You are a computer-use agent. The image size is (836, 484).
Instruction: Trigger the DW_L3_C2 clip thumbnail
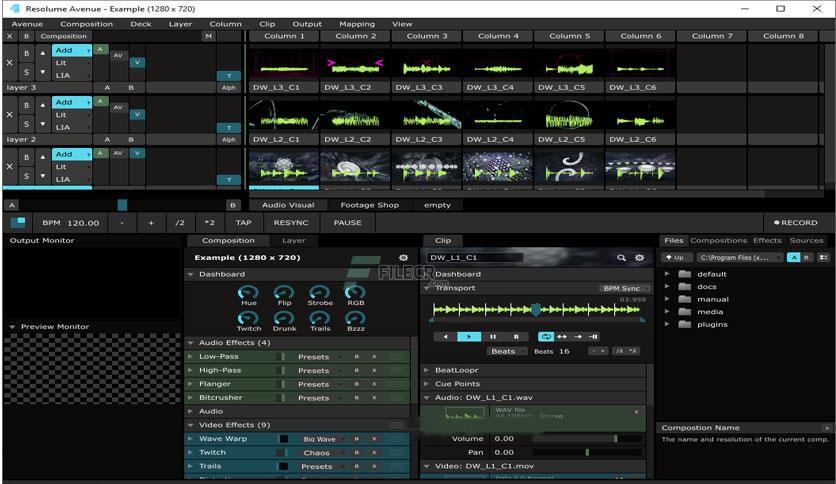pyautogui.click(x=355, y=63)
